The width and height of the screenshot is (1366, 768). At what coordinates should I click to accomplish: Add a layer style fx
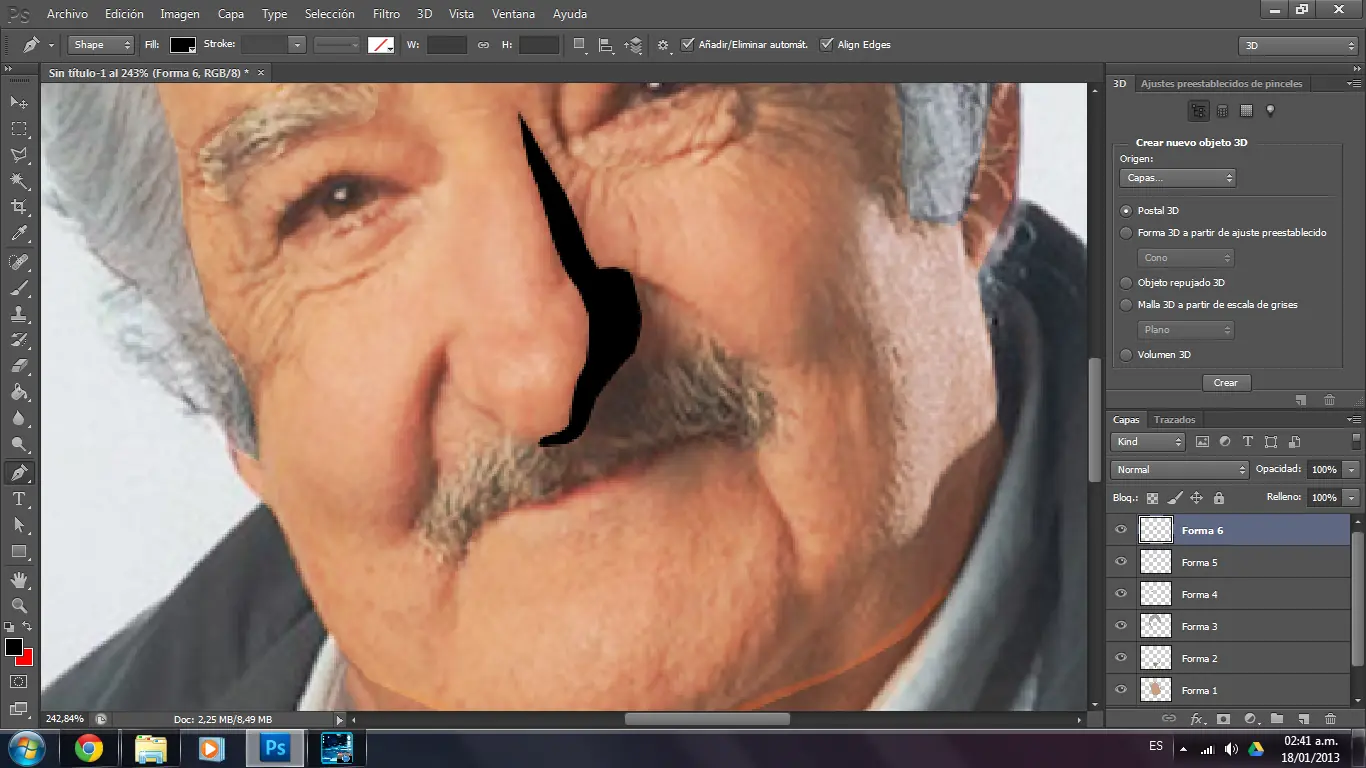coord(1197,719)
